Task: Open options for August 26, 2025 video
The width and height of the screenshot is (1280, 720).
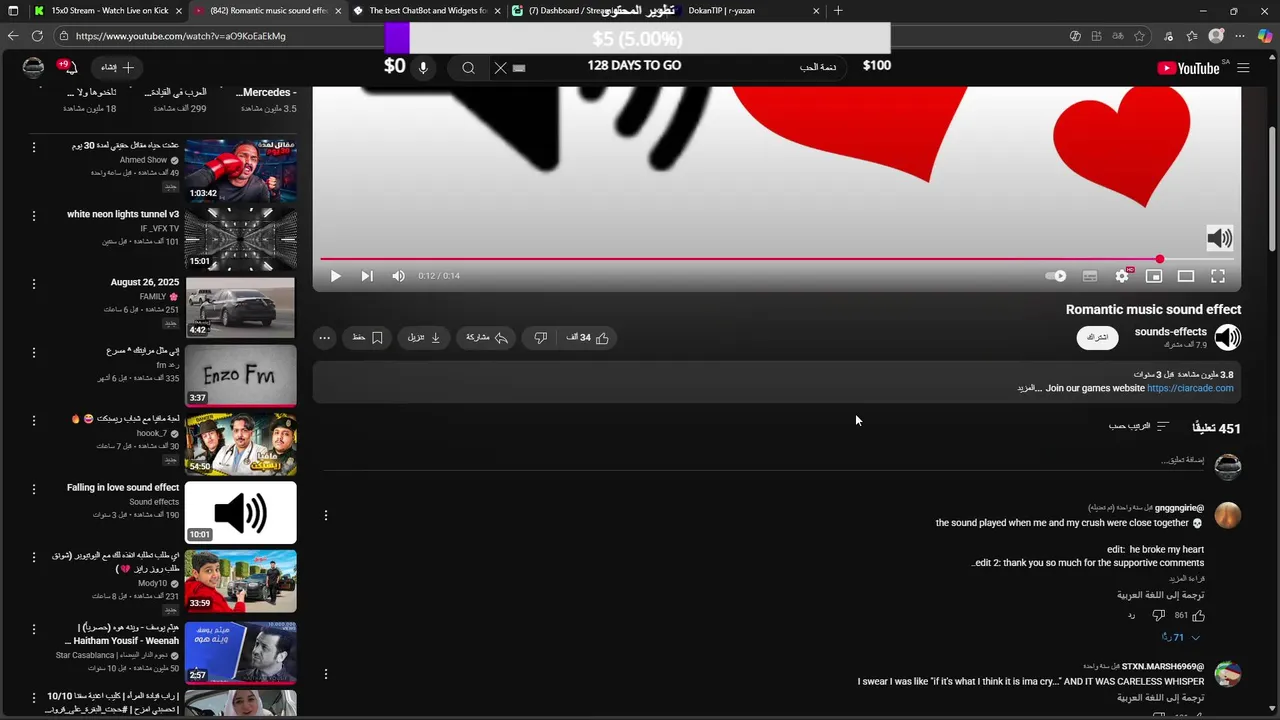Action: (33, 284)
